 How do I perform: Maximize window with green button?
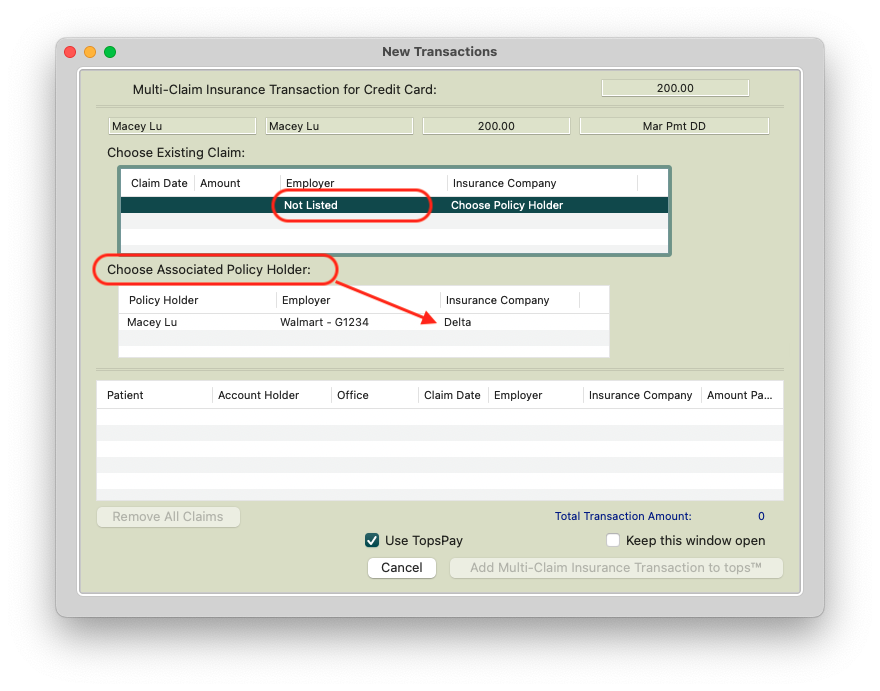click(x=110, y=52)
